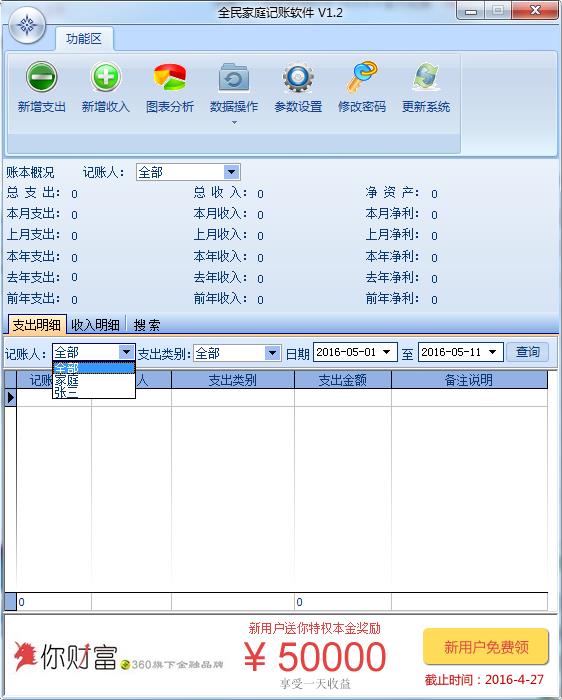Collapse the 记账人 filter dropdown arrow
Viewport: 562px width, 700px height.
(x=127, y=353)
